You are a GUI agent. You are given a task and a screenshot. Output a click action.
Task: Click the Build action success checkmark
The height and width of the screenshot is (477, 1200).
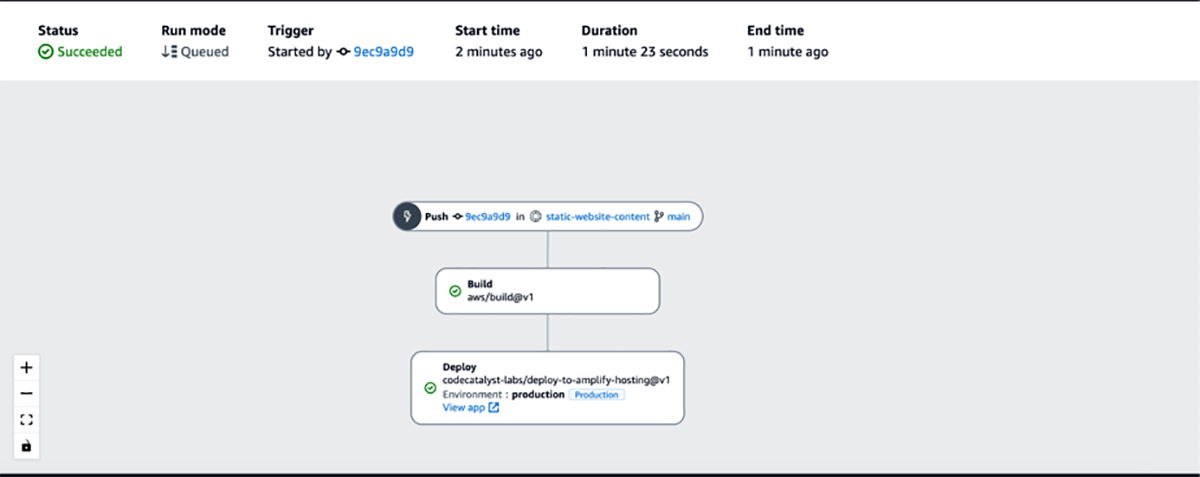click(x=455, y=291)
